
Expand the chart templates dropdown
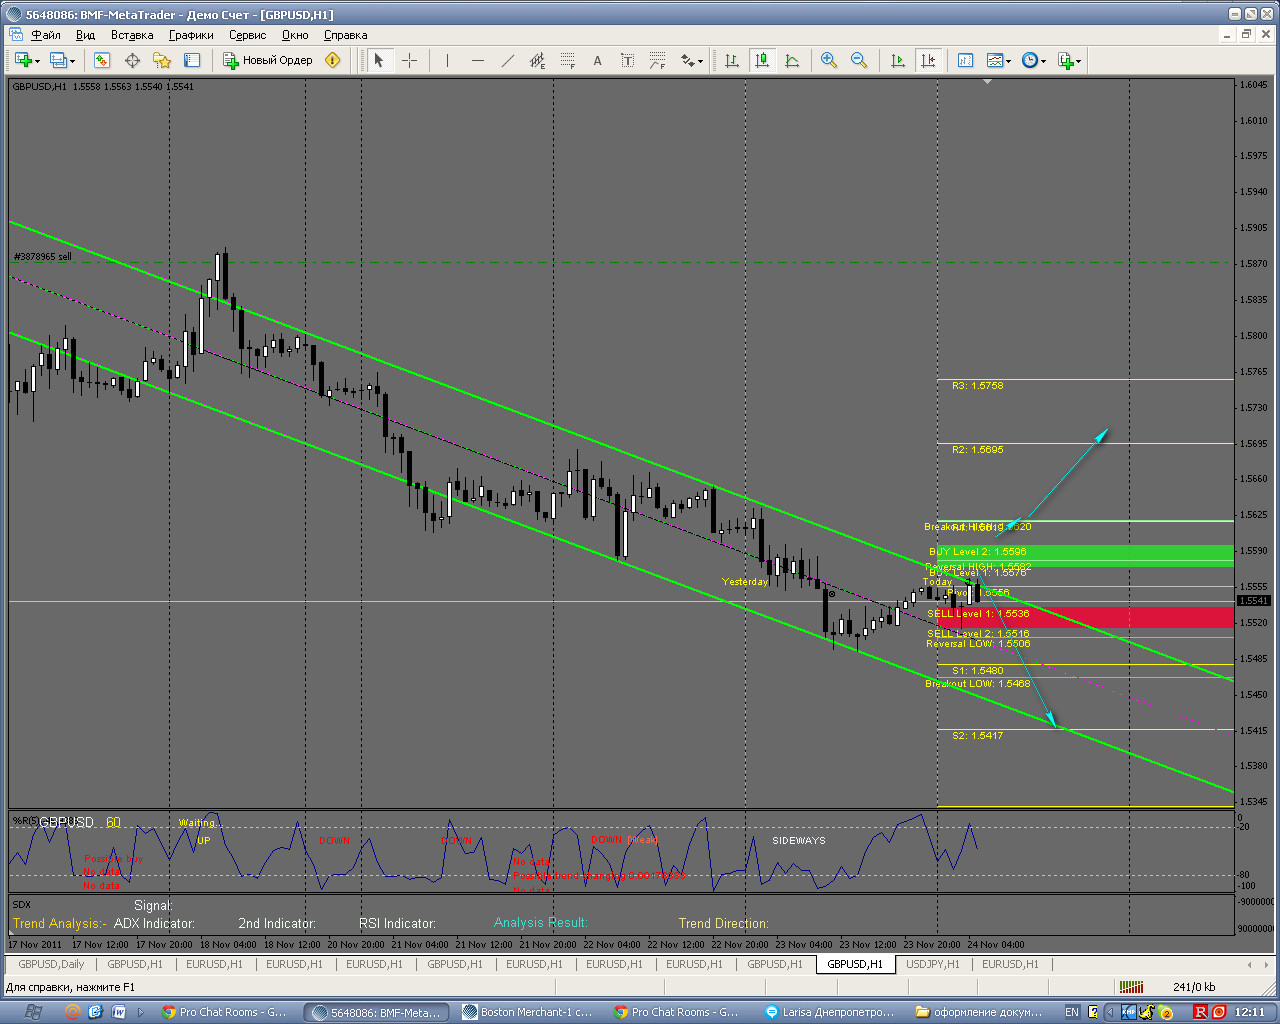1009,61
